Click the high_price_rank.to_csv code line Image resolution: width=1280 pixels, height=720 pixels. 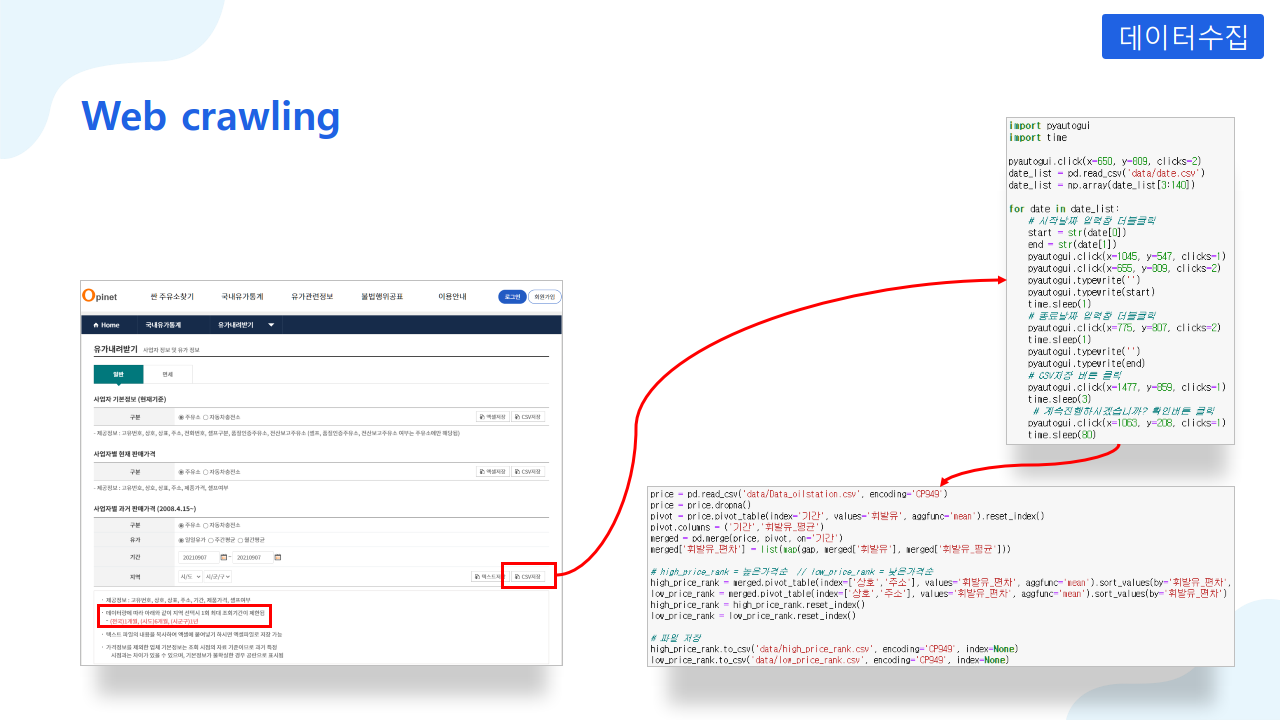coord(834,649)
